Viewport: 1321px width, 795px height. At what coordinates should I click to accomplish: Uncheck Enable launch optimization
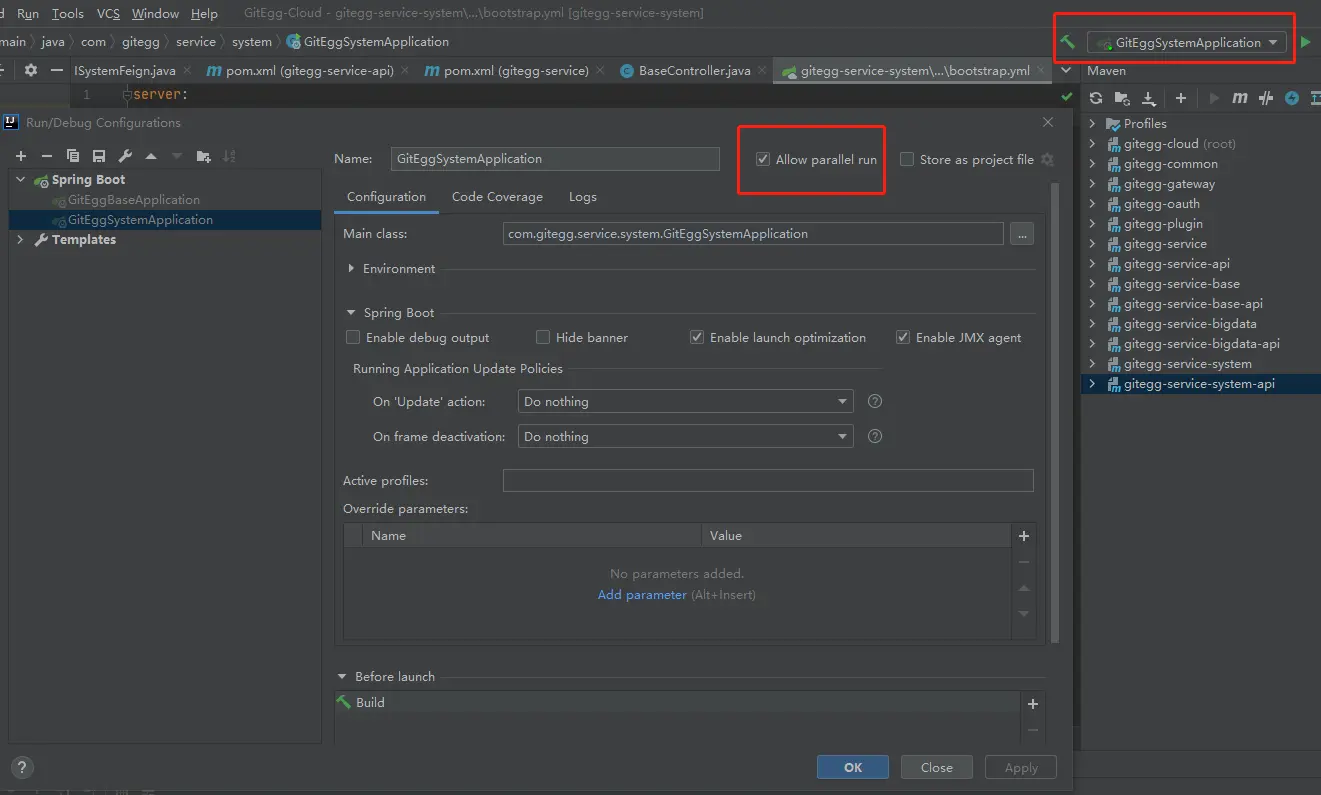tap(697, 337)
